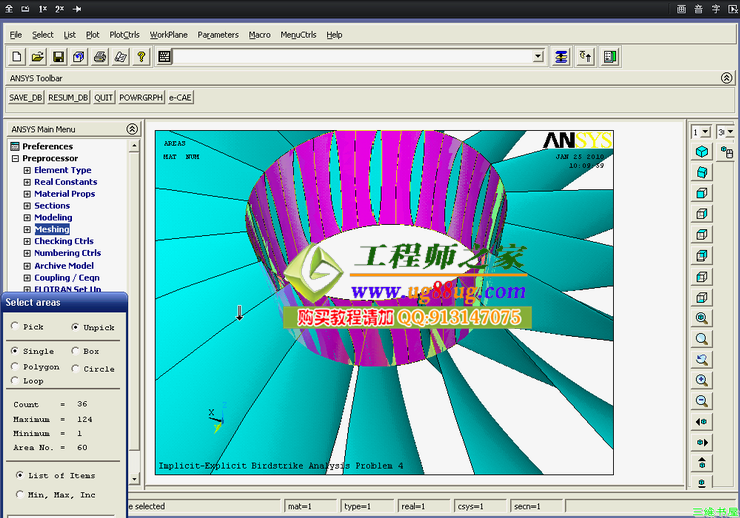The image size is (740, 518).
Task: Select the oblique view icon
Action: [702, 172]
